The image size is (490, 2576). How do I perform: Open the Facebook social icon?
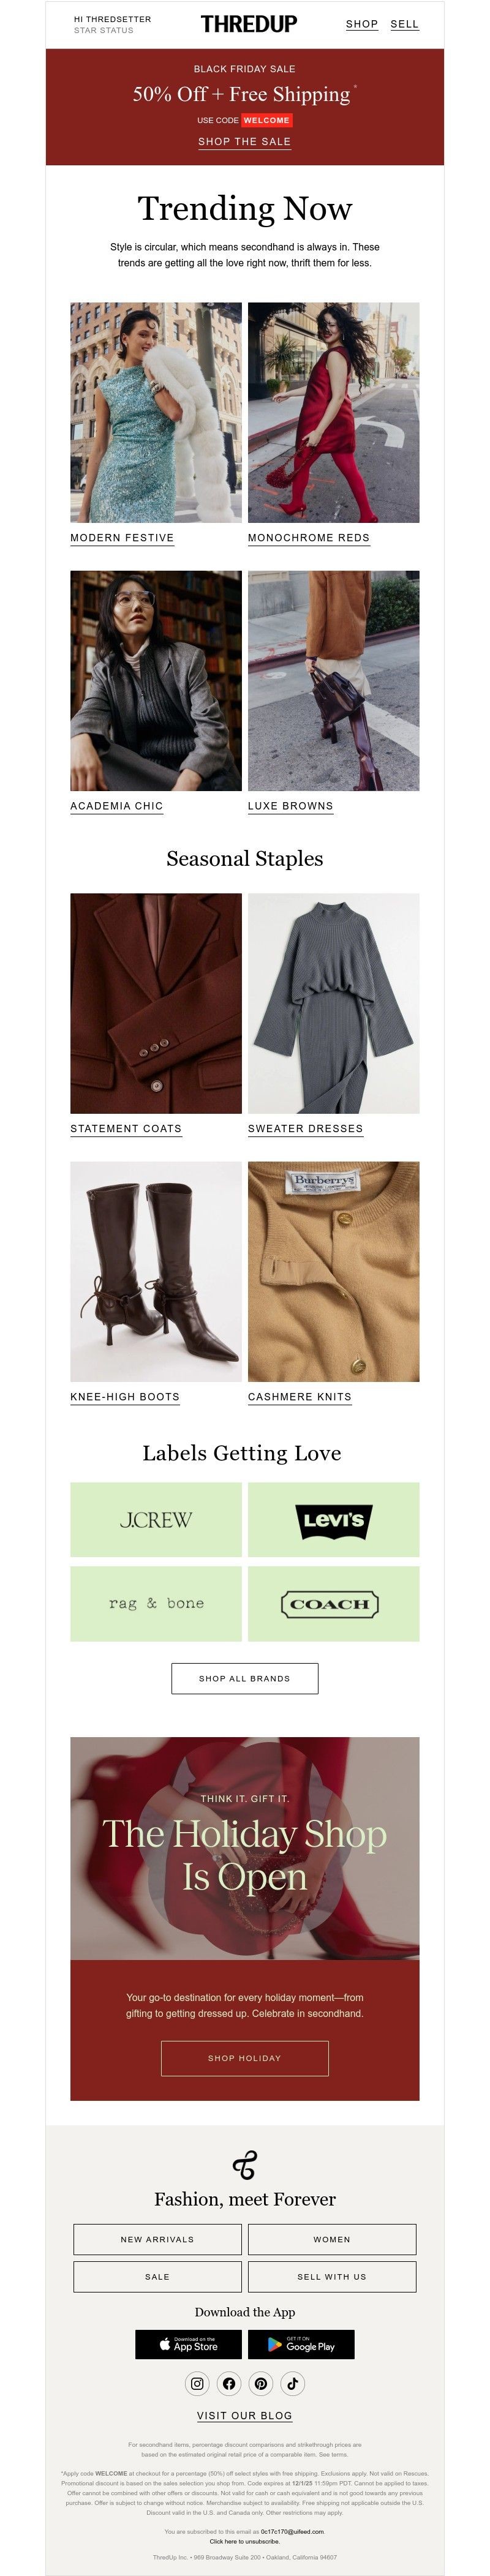tap(229, 2383)
